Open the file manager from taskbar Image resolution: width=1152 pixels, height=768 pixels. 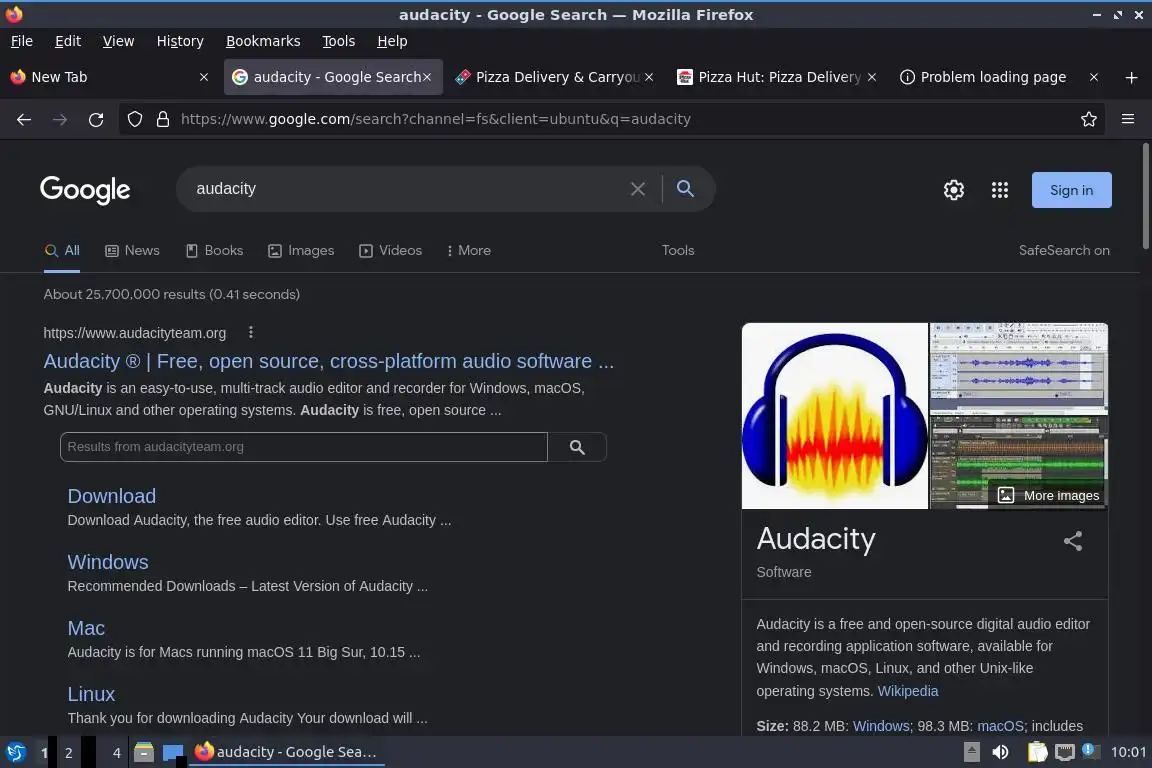click(144, 753)
